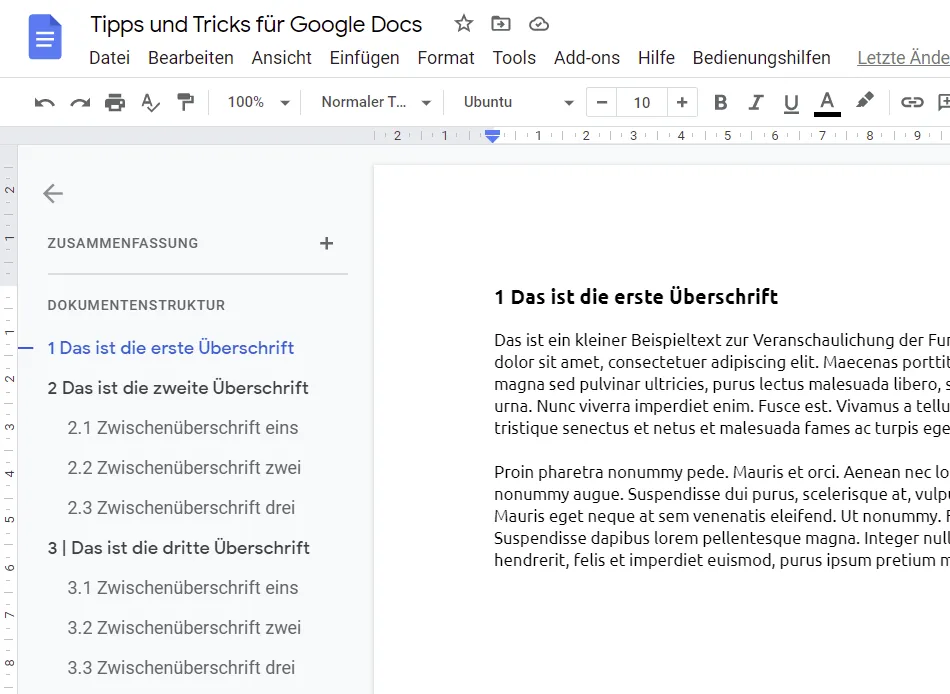Image resolution: width=950 pixels, height=694 pixels.
Task: Move the document using folder icon
Action: click(x=501, y=24)
